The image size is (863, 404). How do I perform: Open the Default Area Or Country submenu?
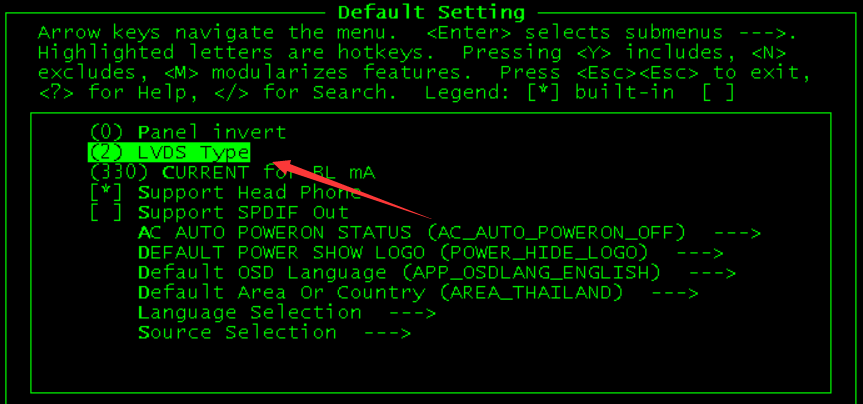coord(418,293)
